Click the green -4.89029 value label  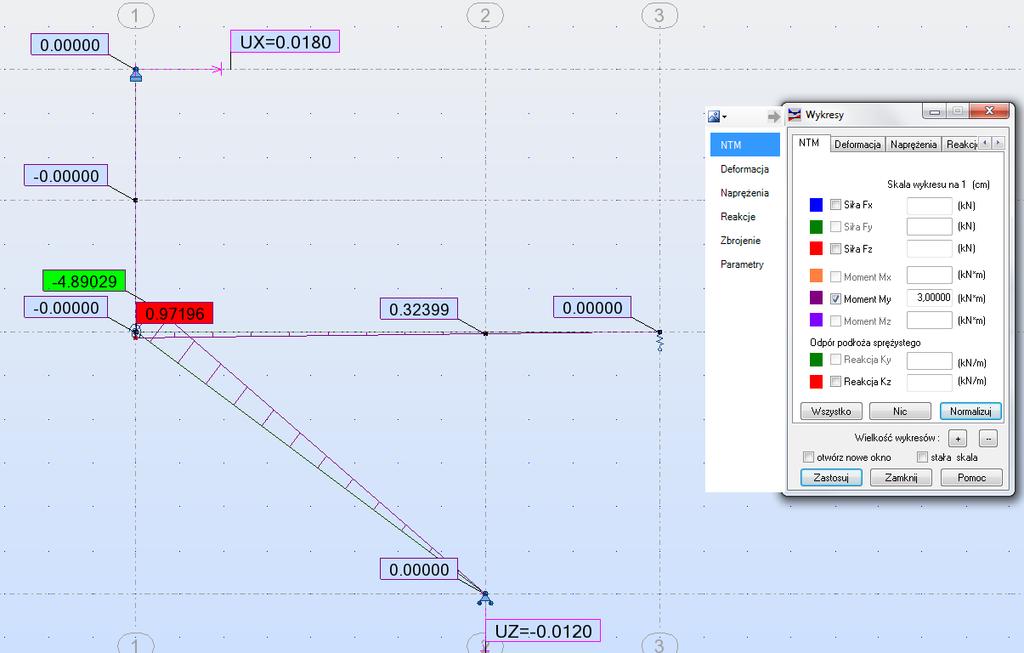(x=84, y=281)
